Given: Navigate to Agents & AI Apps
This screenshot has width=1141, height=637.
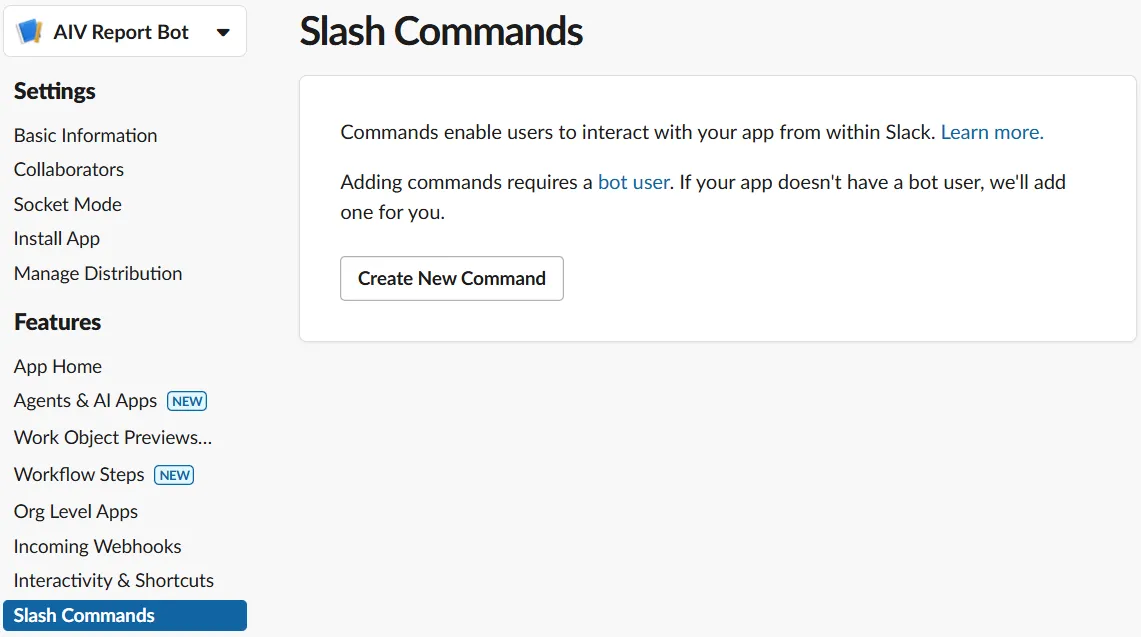Looking at the screenshot, I should point(84,400).
